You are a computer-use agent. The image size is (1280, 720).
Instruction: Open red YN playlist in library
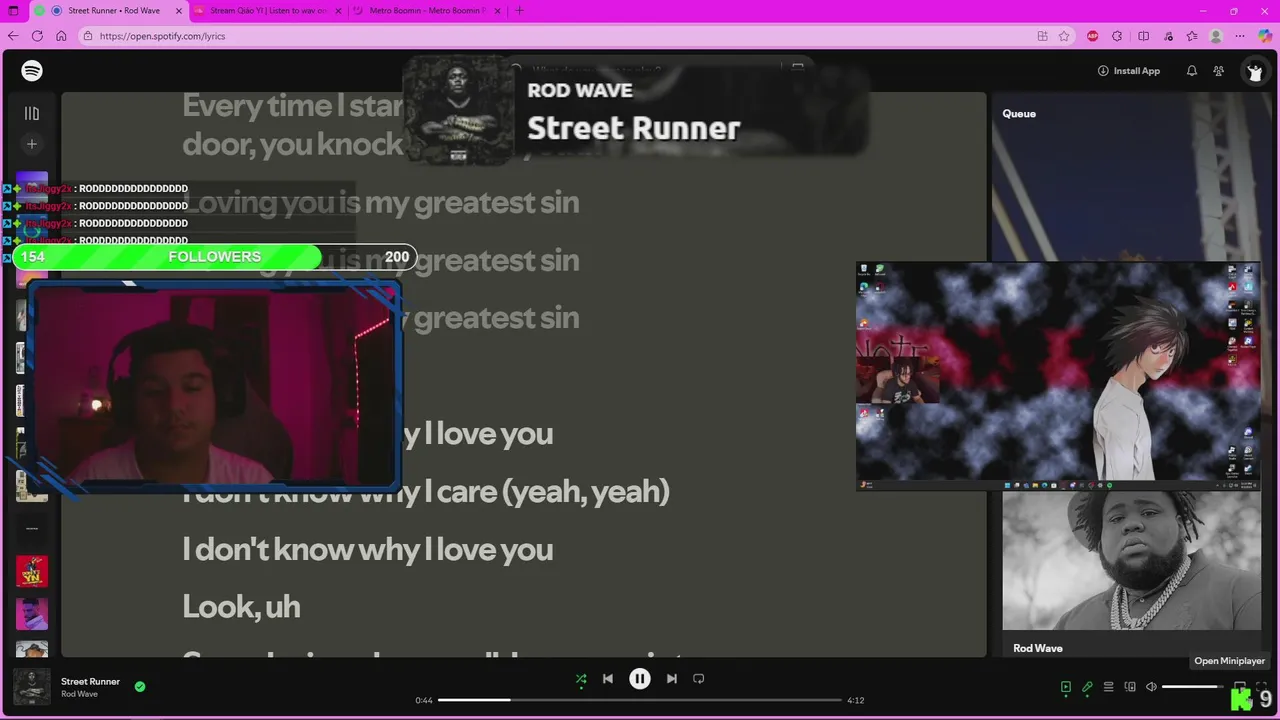[x=32, y=571]
